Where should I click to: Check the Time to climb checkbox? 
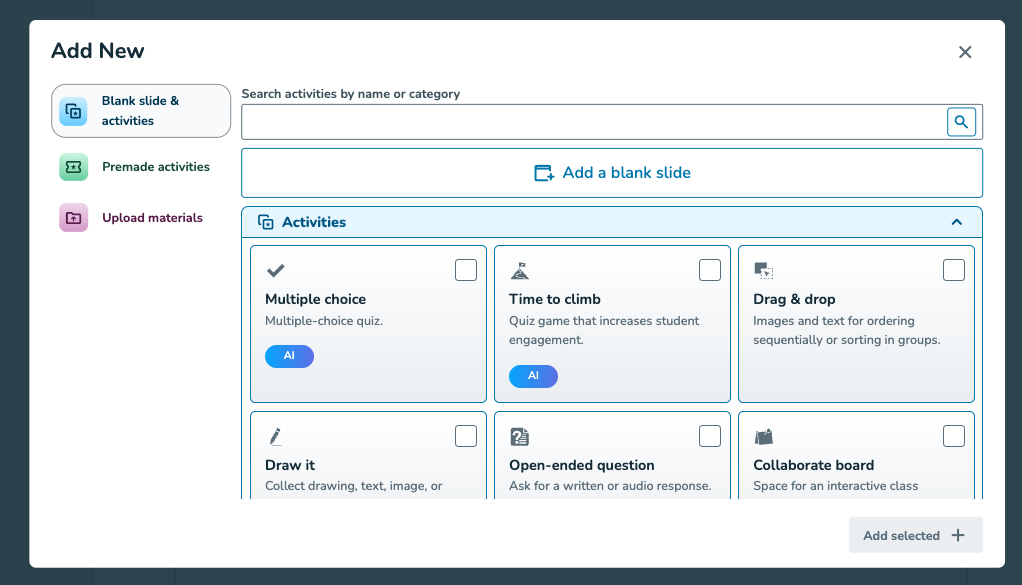tap(710, 270)
